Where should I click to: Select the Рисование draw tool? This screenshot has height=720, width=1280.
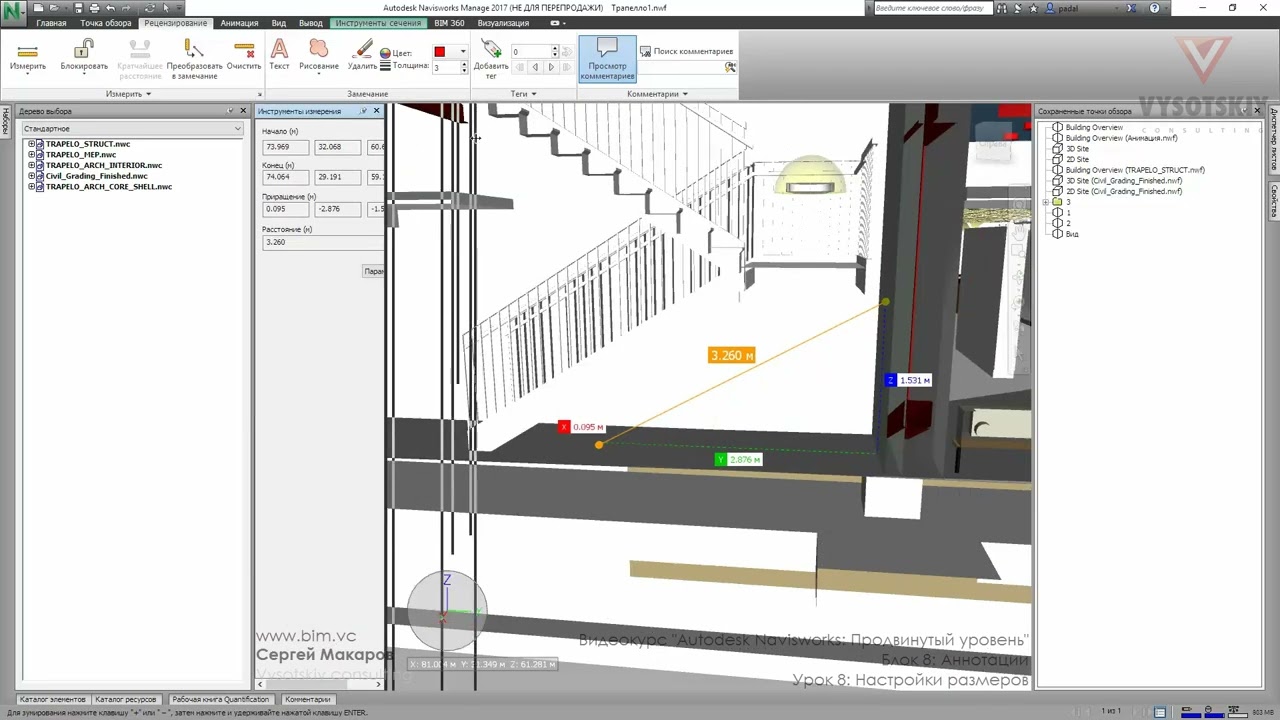click(x=319, y=56)
